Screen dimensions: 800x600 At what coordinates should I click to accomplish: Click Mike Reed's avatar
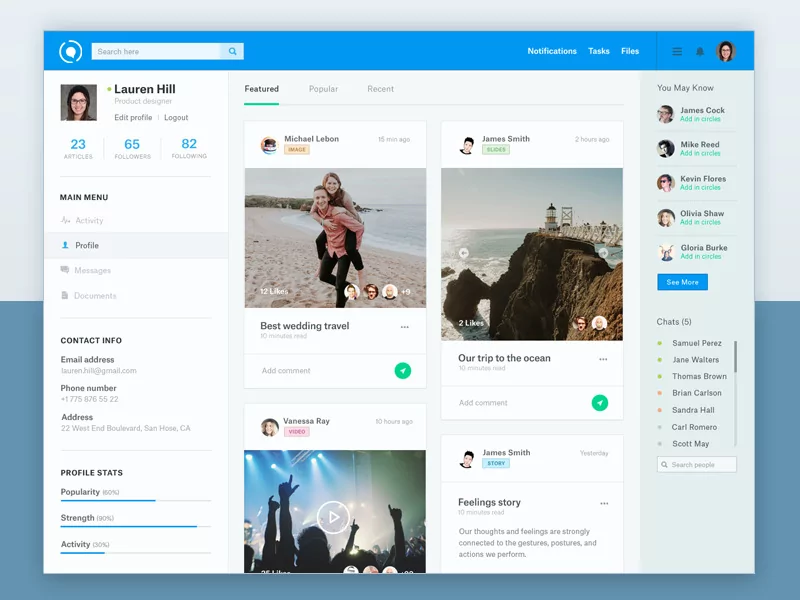pos(665,148)
